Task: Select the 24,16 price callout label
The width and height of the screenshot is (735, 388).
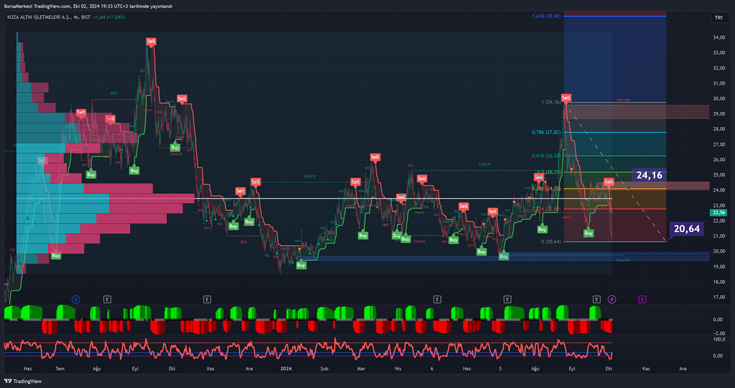Action: (x=649, y=175)
